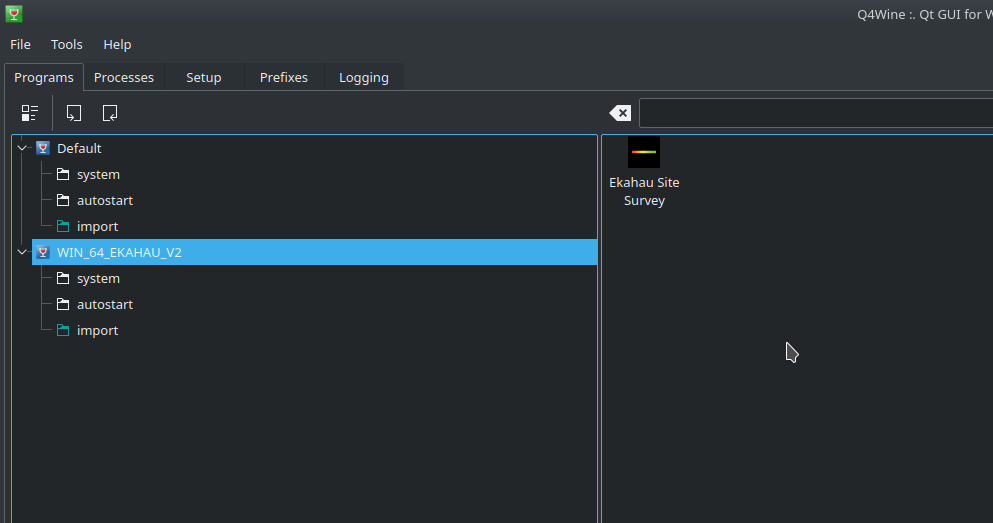Open the Help menu
This screenshot has width=993, height=523.
(x=117, y=44)
